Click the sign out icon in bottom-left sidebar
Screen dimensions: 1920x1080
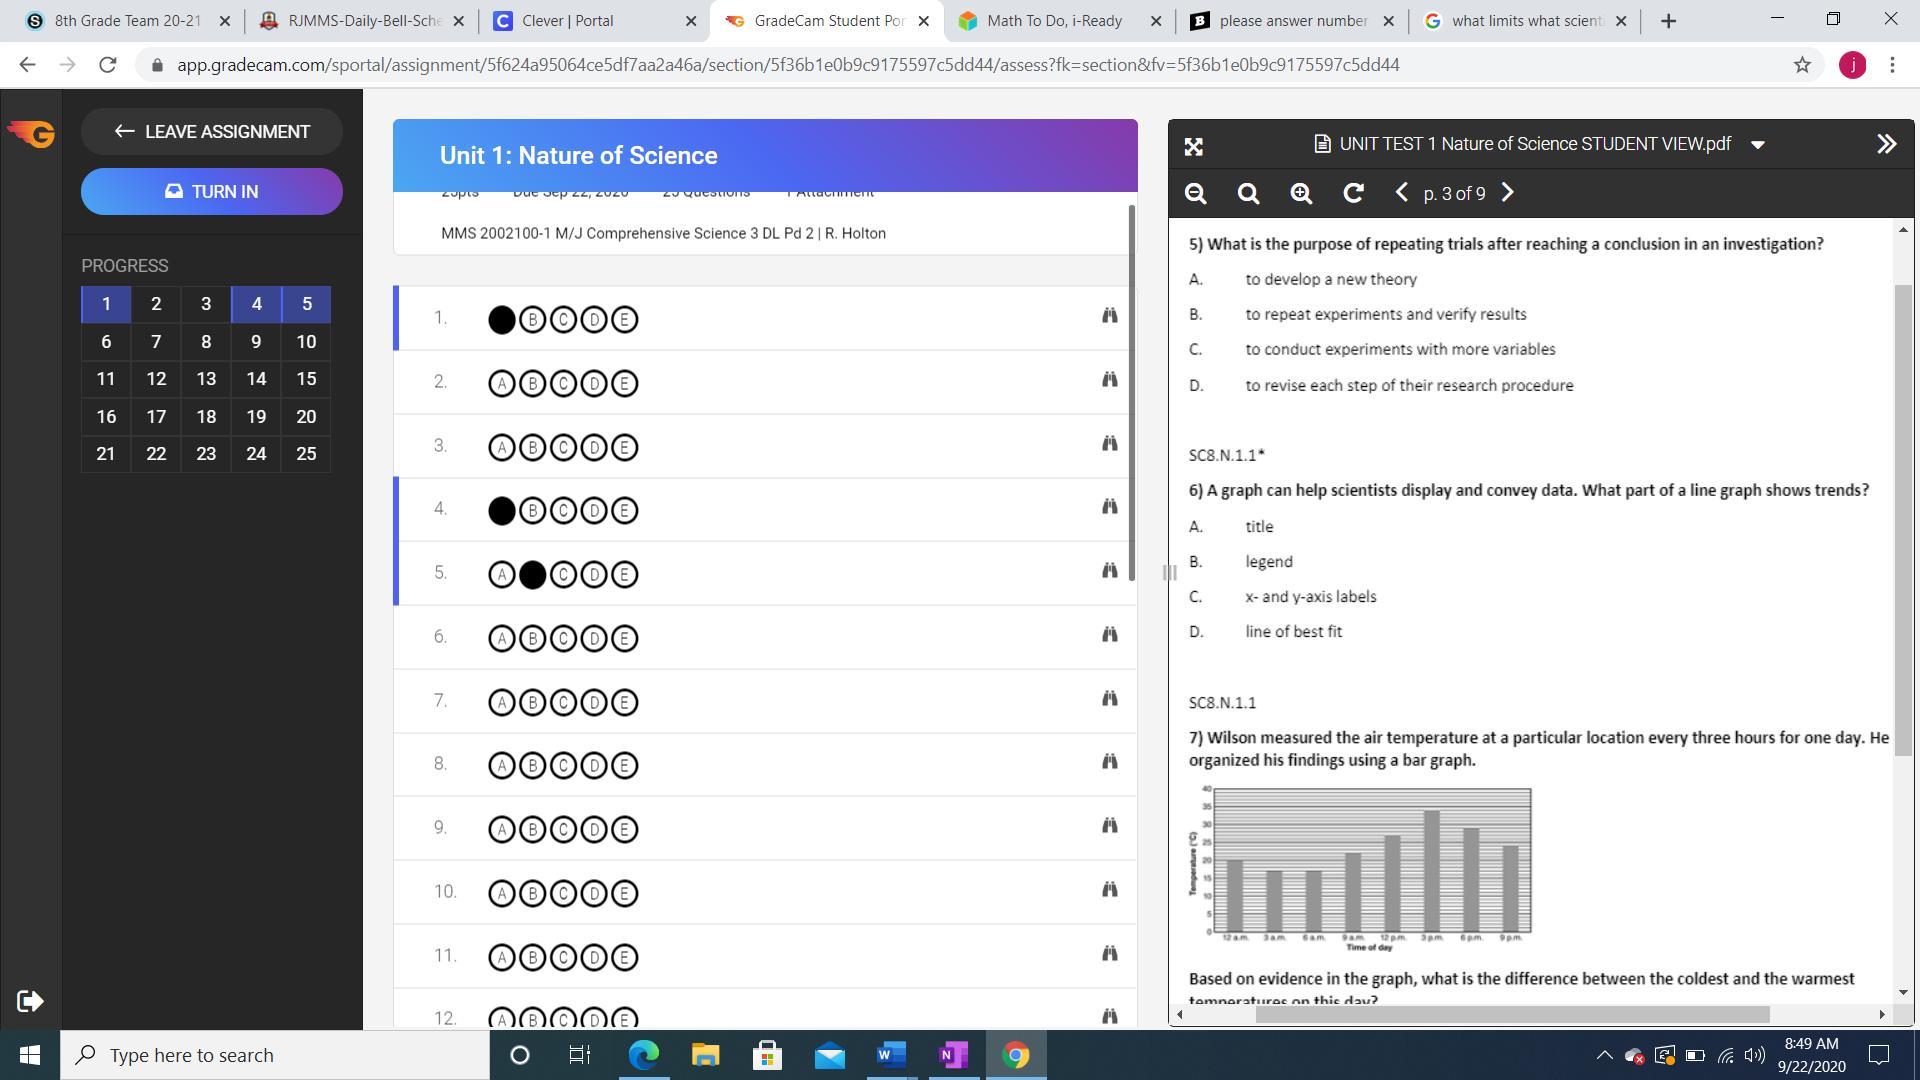[30, 1001]
